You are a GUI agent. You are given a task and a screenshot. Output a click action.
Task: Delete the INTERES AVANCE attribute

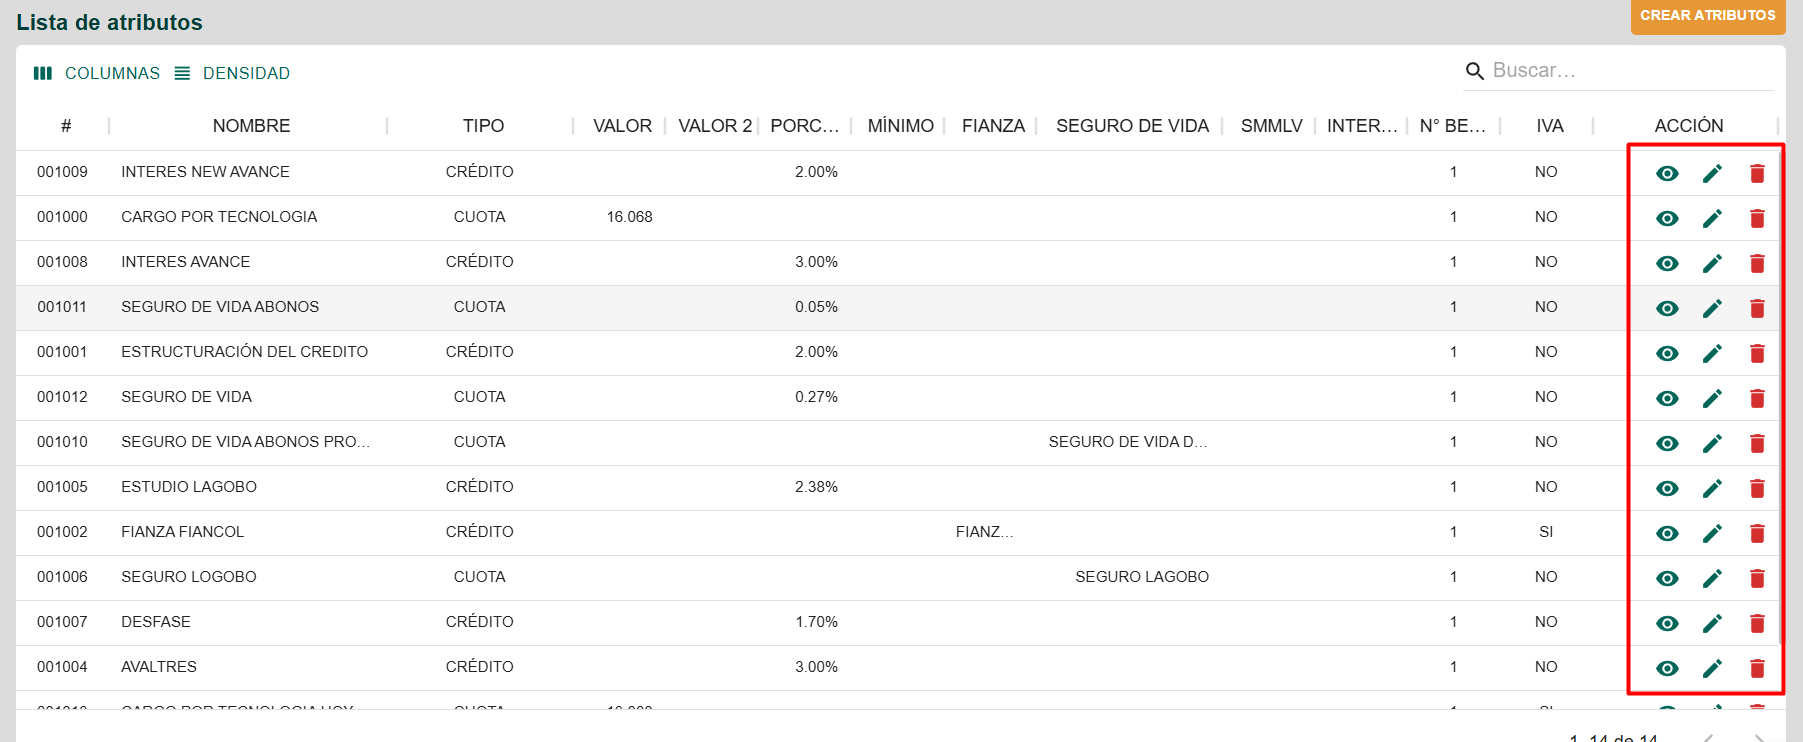(x=1757, y=264)
